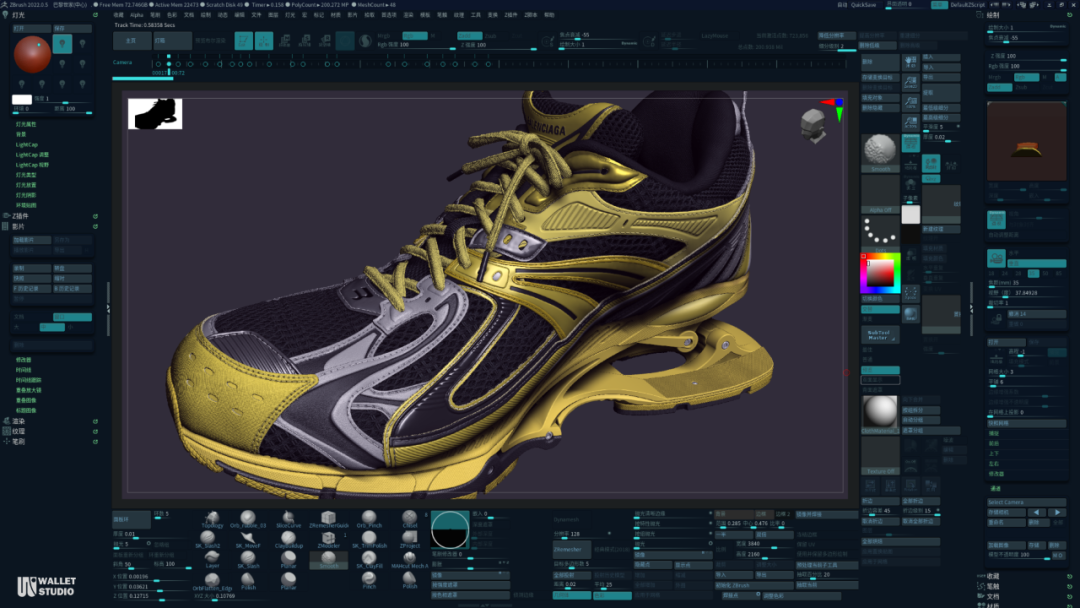Viewport: 1080px width, 608px height.
Task: Collapse the 绘制 palette header at top right
Action: coord(993,14)
